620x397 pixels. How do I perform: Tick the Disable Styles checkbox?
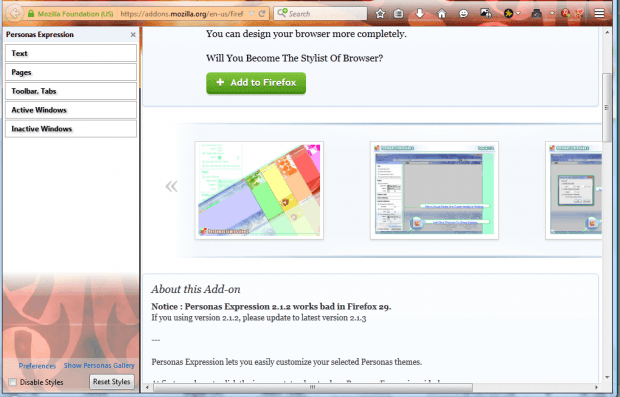point(13,382)
